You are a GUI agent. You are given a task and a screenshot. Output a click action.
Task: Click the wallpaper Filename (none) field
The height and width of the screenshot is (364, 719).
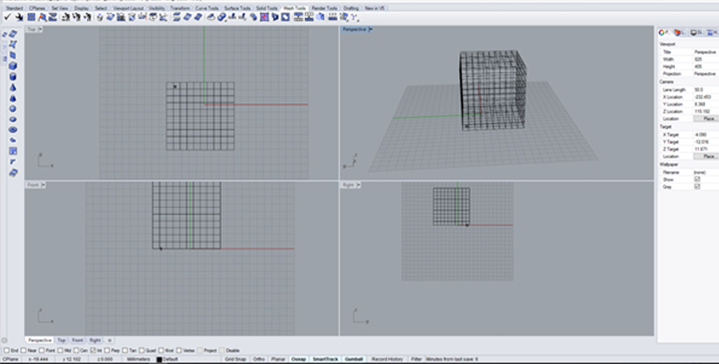pos(705,172)
